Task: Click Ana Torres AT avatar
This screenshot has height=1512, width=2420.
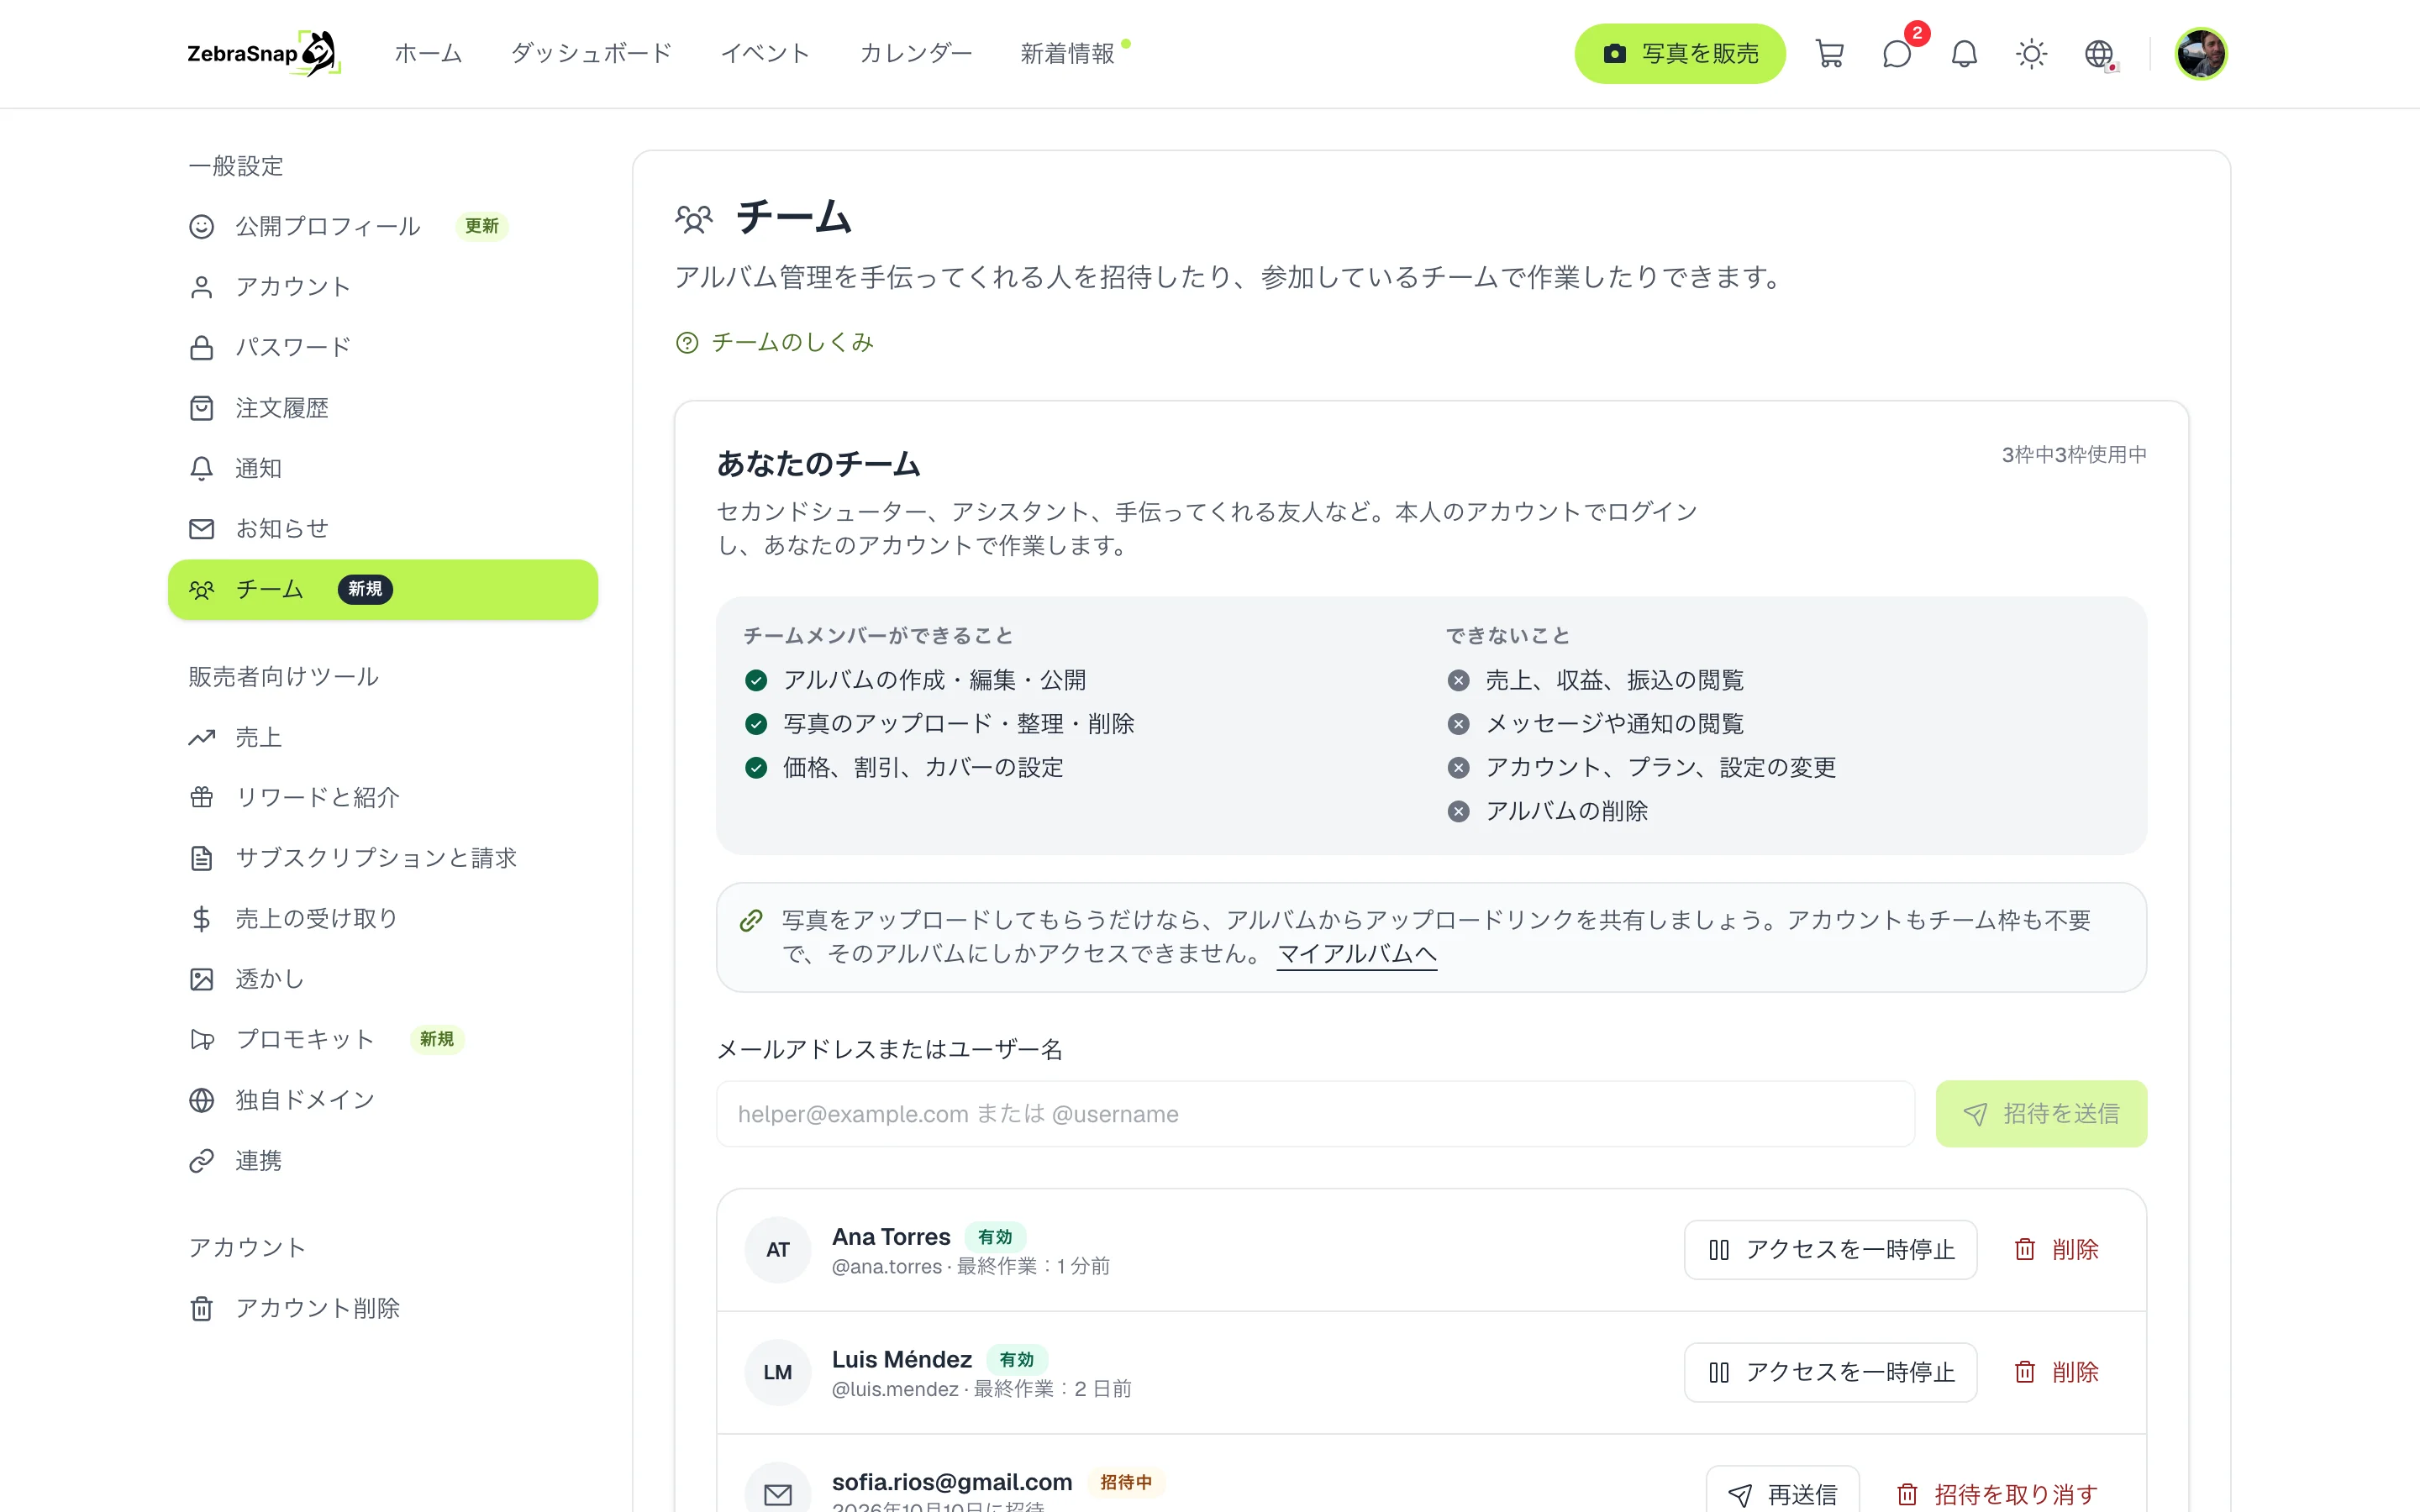Action: point(777,1249)
